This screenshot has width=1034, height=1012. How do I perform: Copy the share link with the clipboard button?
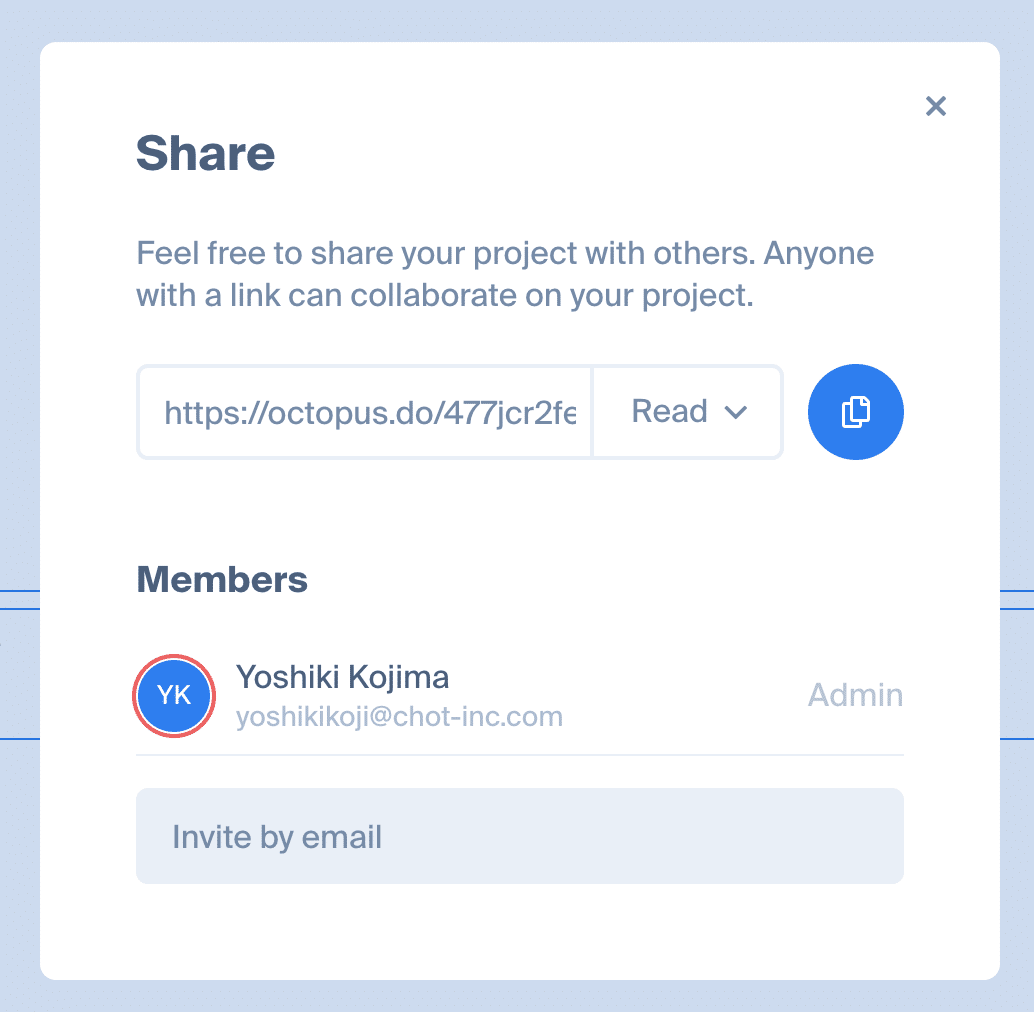tap(855, 412)
